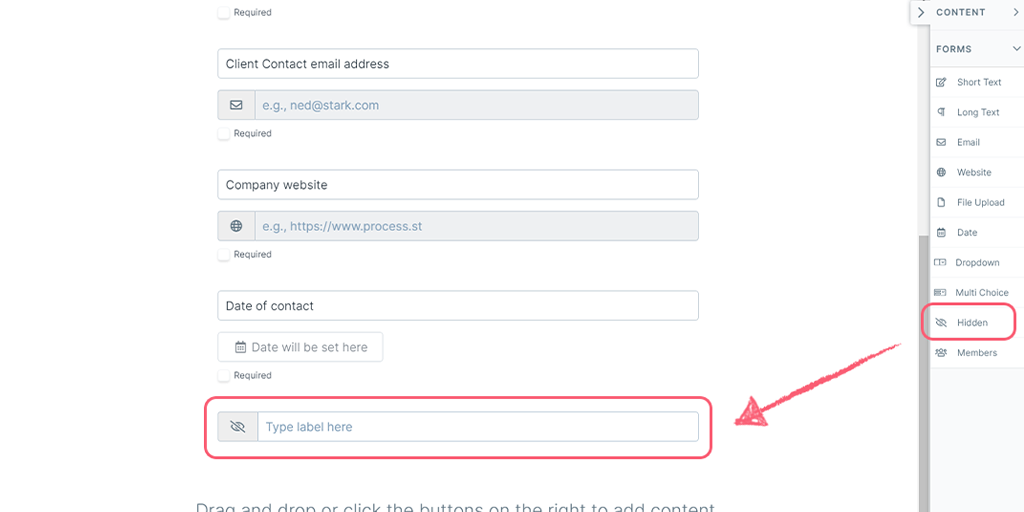
Task: Tick Required under Client Contact email address
Action: tap(224, 133)
